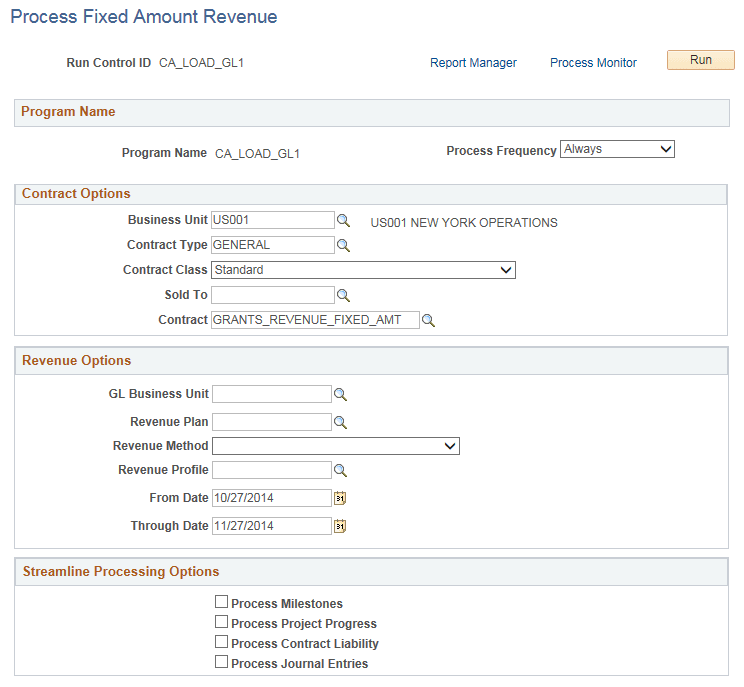744x687 pixels.
Task: Open From Date calendar picker
Action: tap(340, 498)
